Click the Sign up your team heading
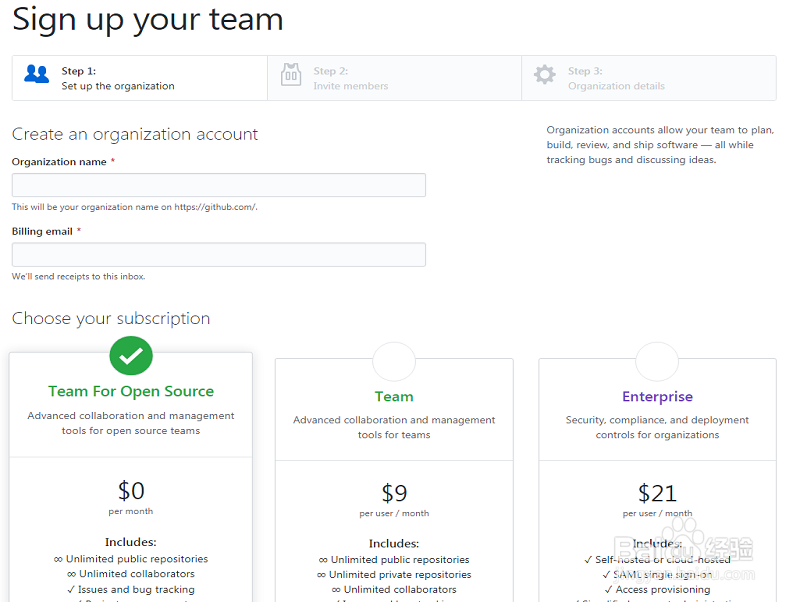800x602 pixels. pyautogui.click(x=148, y=20)
